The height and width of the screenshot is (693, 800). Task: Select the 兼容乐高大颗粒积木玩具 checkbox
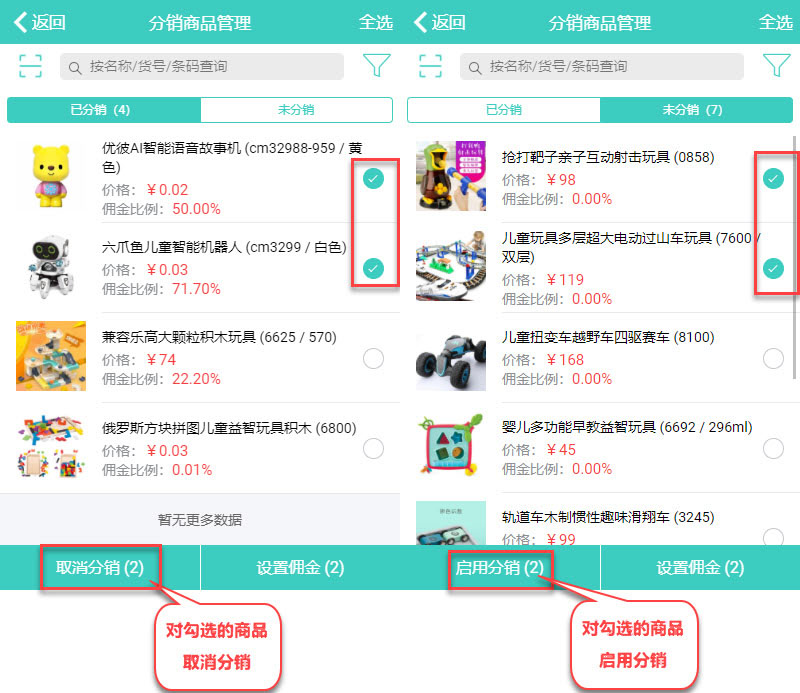click(373, 358)
